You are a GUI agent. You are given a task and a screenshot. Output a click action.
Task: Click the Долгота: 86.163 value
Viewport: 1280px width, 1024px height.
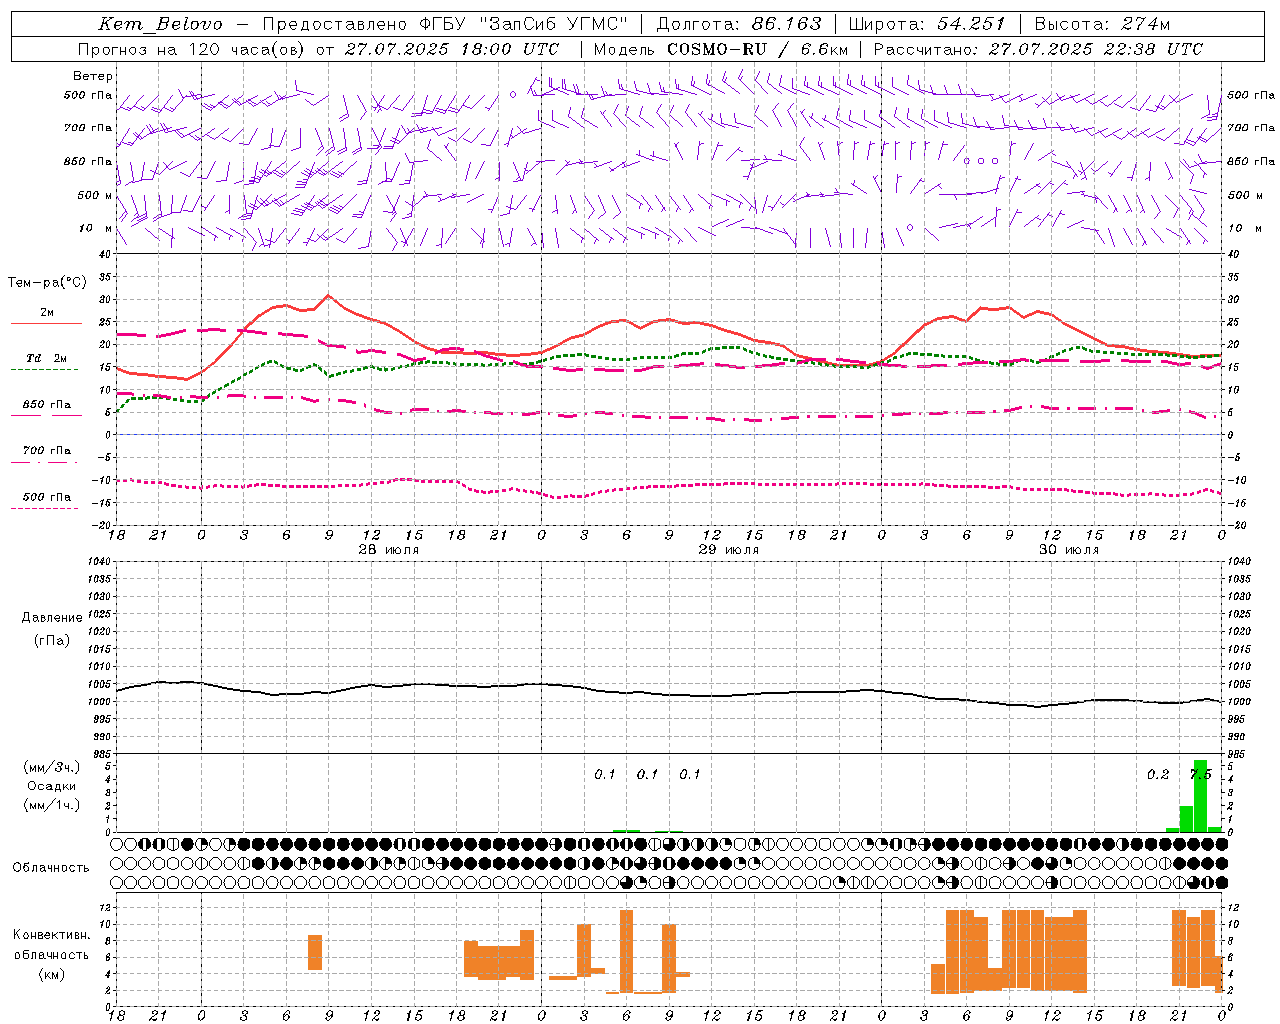pyautogui.click(x=738, y=24)
